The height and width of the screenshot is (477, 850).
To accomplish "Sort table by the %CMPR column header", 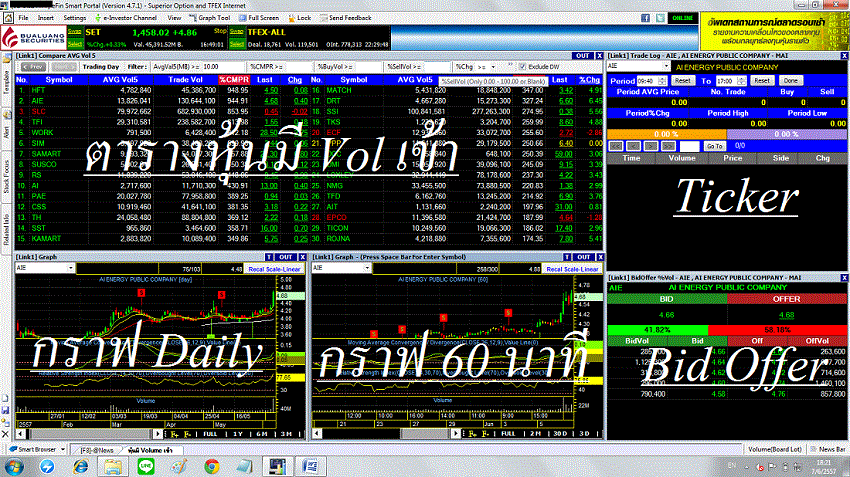I will pyautogui.click(x=234, y=80).
